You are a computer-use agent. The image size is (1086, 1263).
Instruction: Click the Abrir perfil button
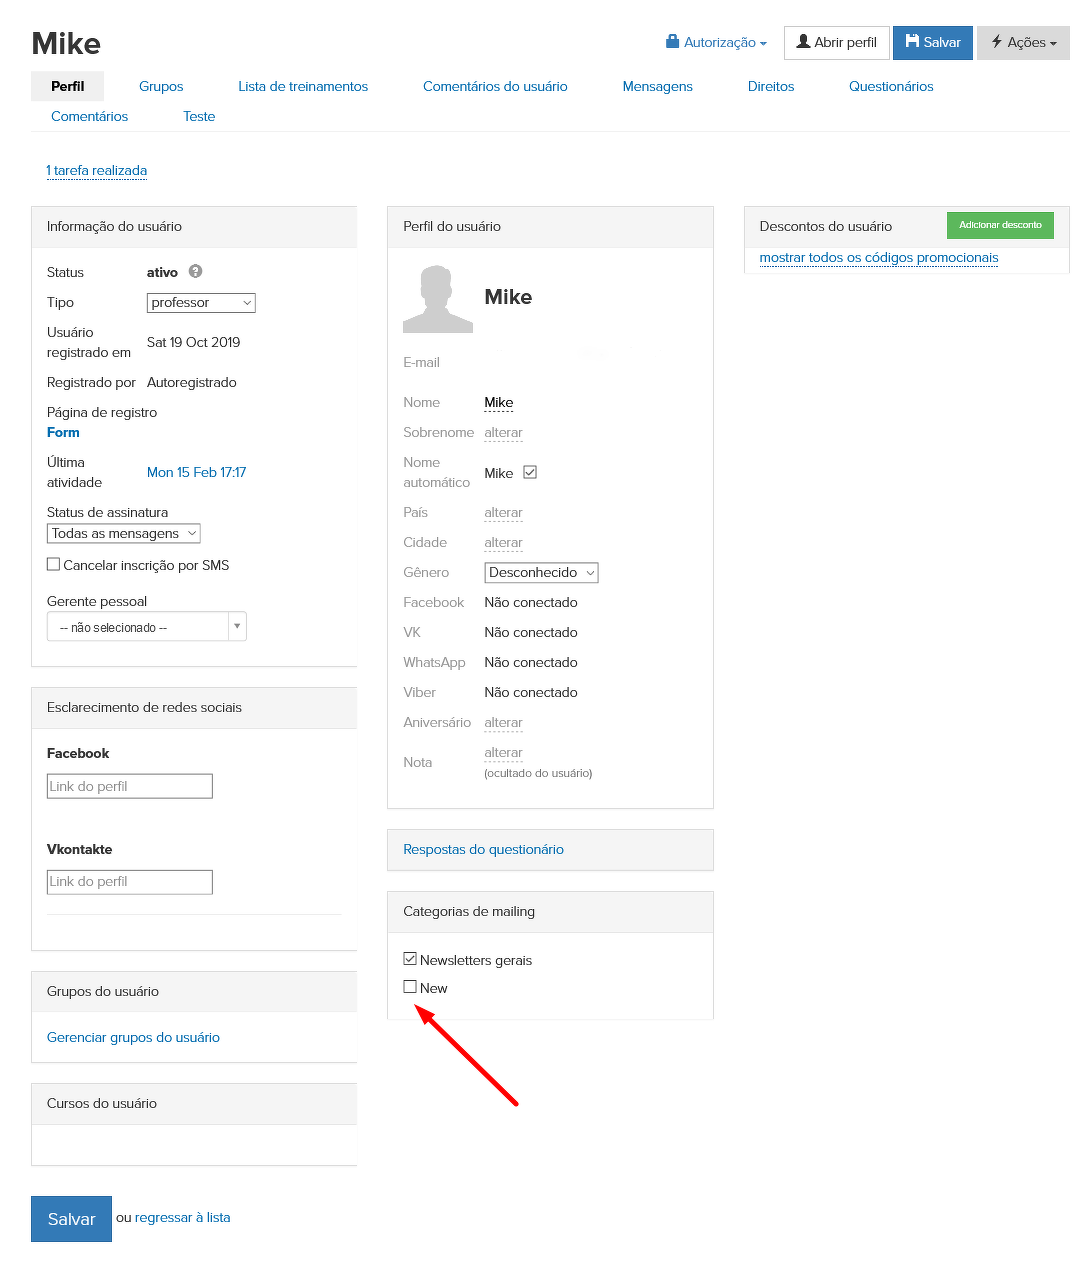(x=836, y=43)
